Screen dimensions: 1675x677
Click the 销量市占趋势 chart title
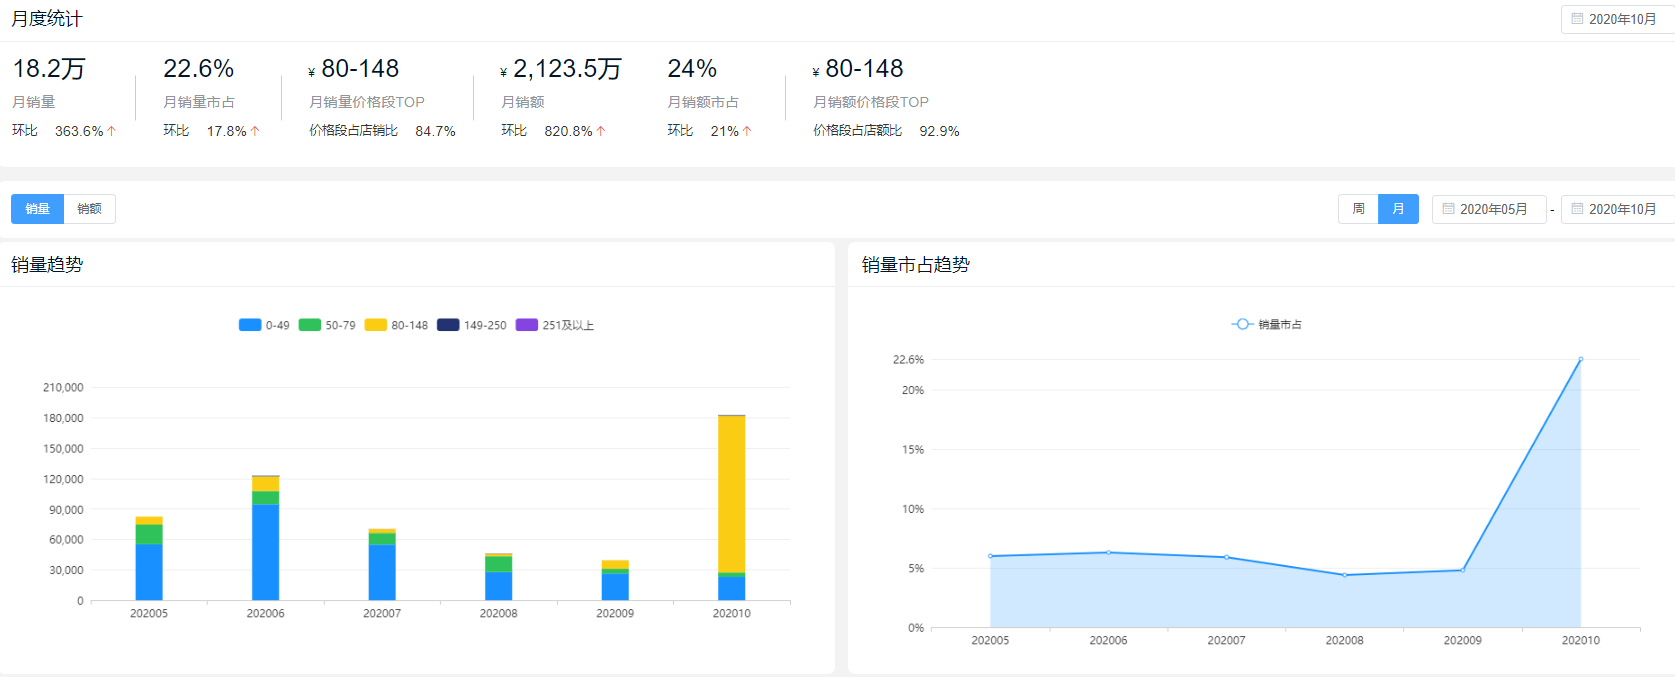pyautogui.click(x=916, y=265)
